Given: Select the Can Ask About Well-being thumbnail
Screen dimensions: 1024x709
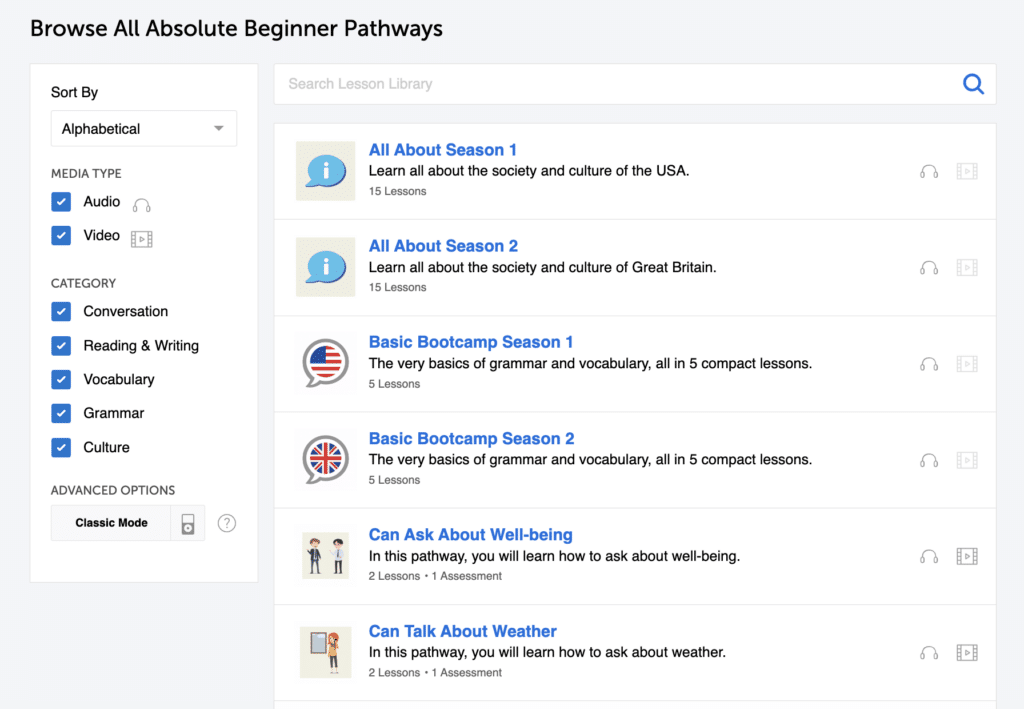Looking at the screenshot, I should tap(326, 556).
